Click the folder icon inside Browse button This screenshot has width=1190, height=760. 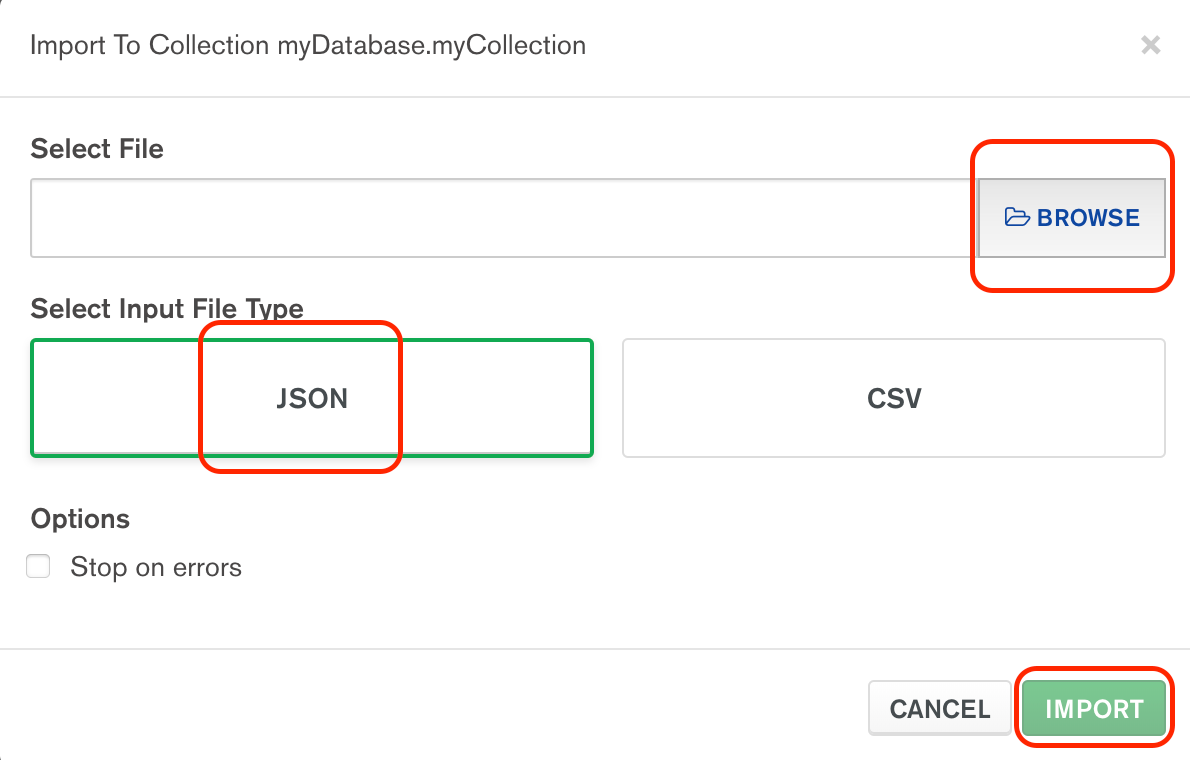click(1017, 217)
